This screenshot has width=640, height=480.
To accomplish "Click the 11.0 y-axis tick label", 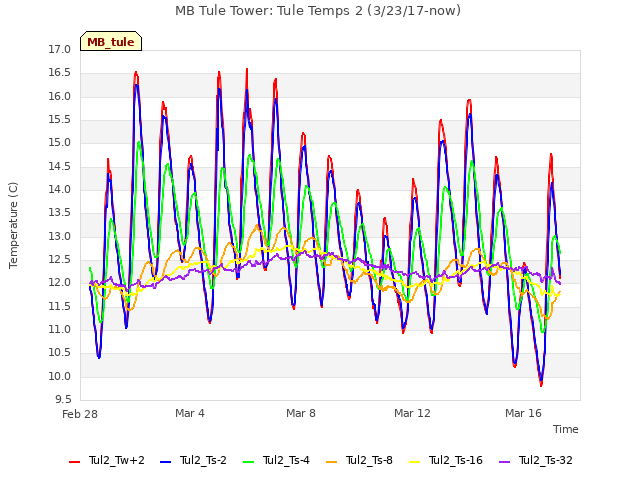I will point(60,330).
